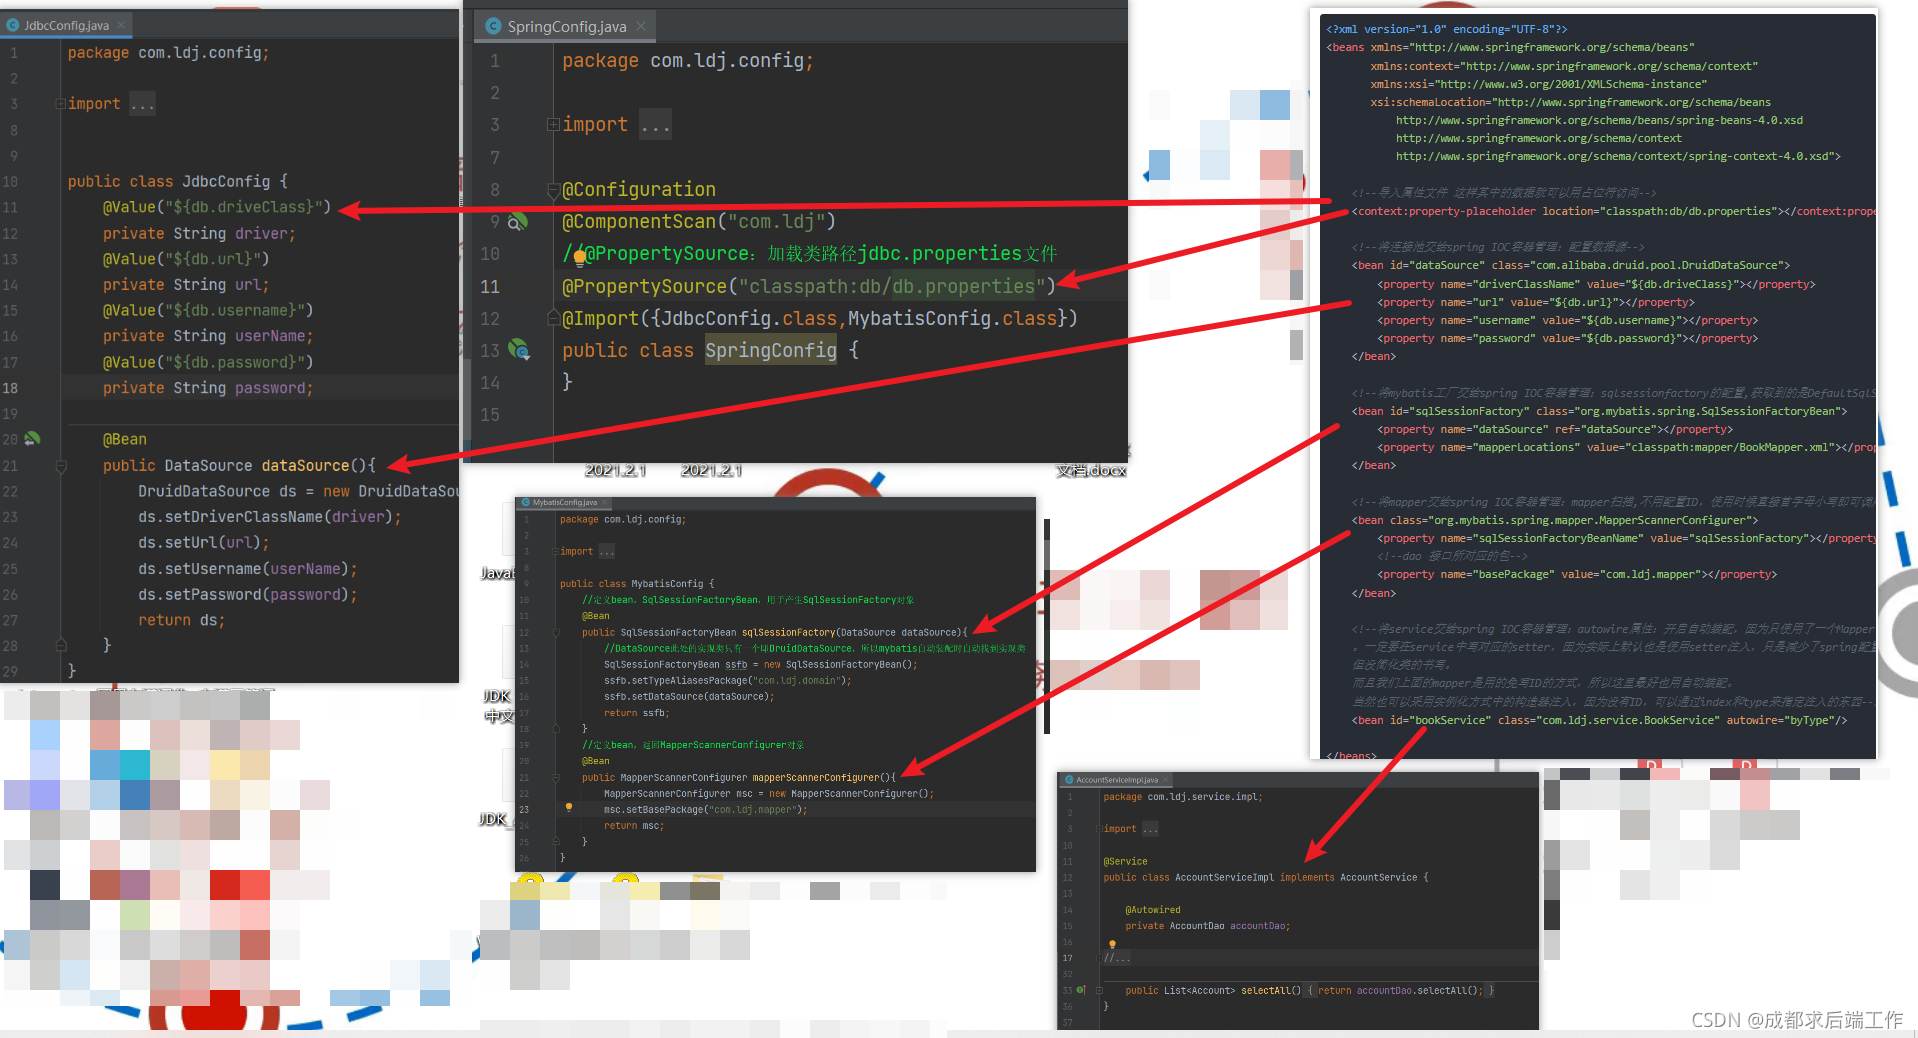Viewport: 1918px width, 1038px height.
Task: Click 'ds.setUsername(userName);' line
Action: 248,569
